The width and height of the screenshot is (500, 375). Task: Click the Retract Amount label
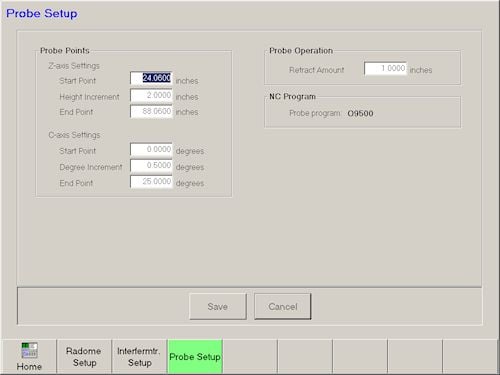pos(316,70)
